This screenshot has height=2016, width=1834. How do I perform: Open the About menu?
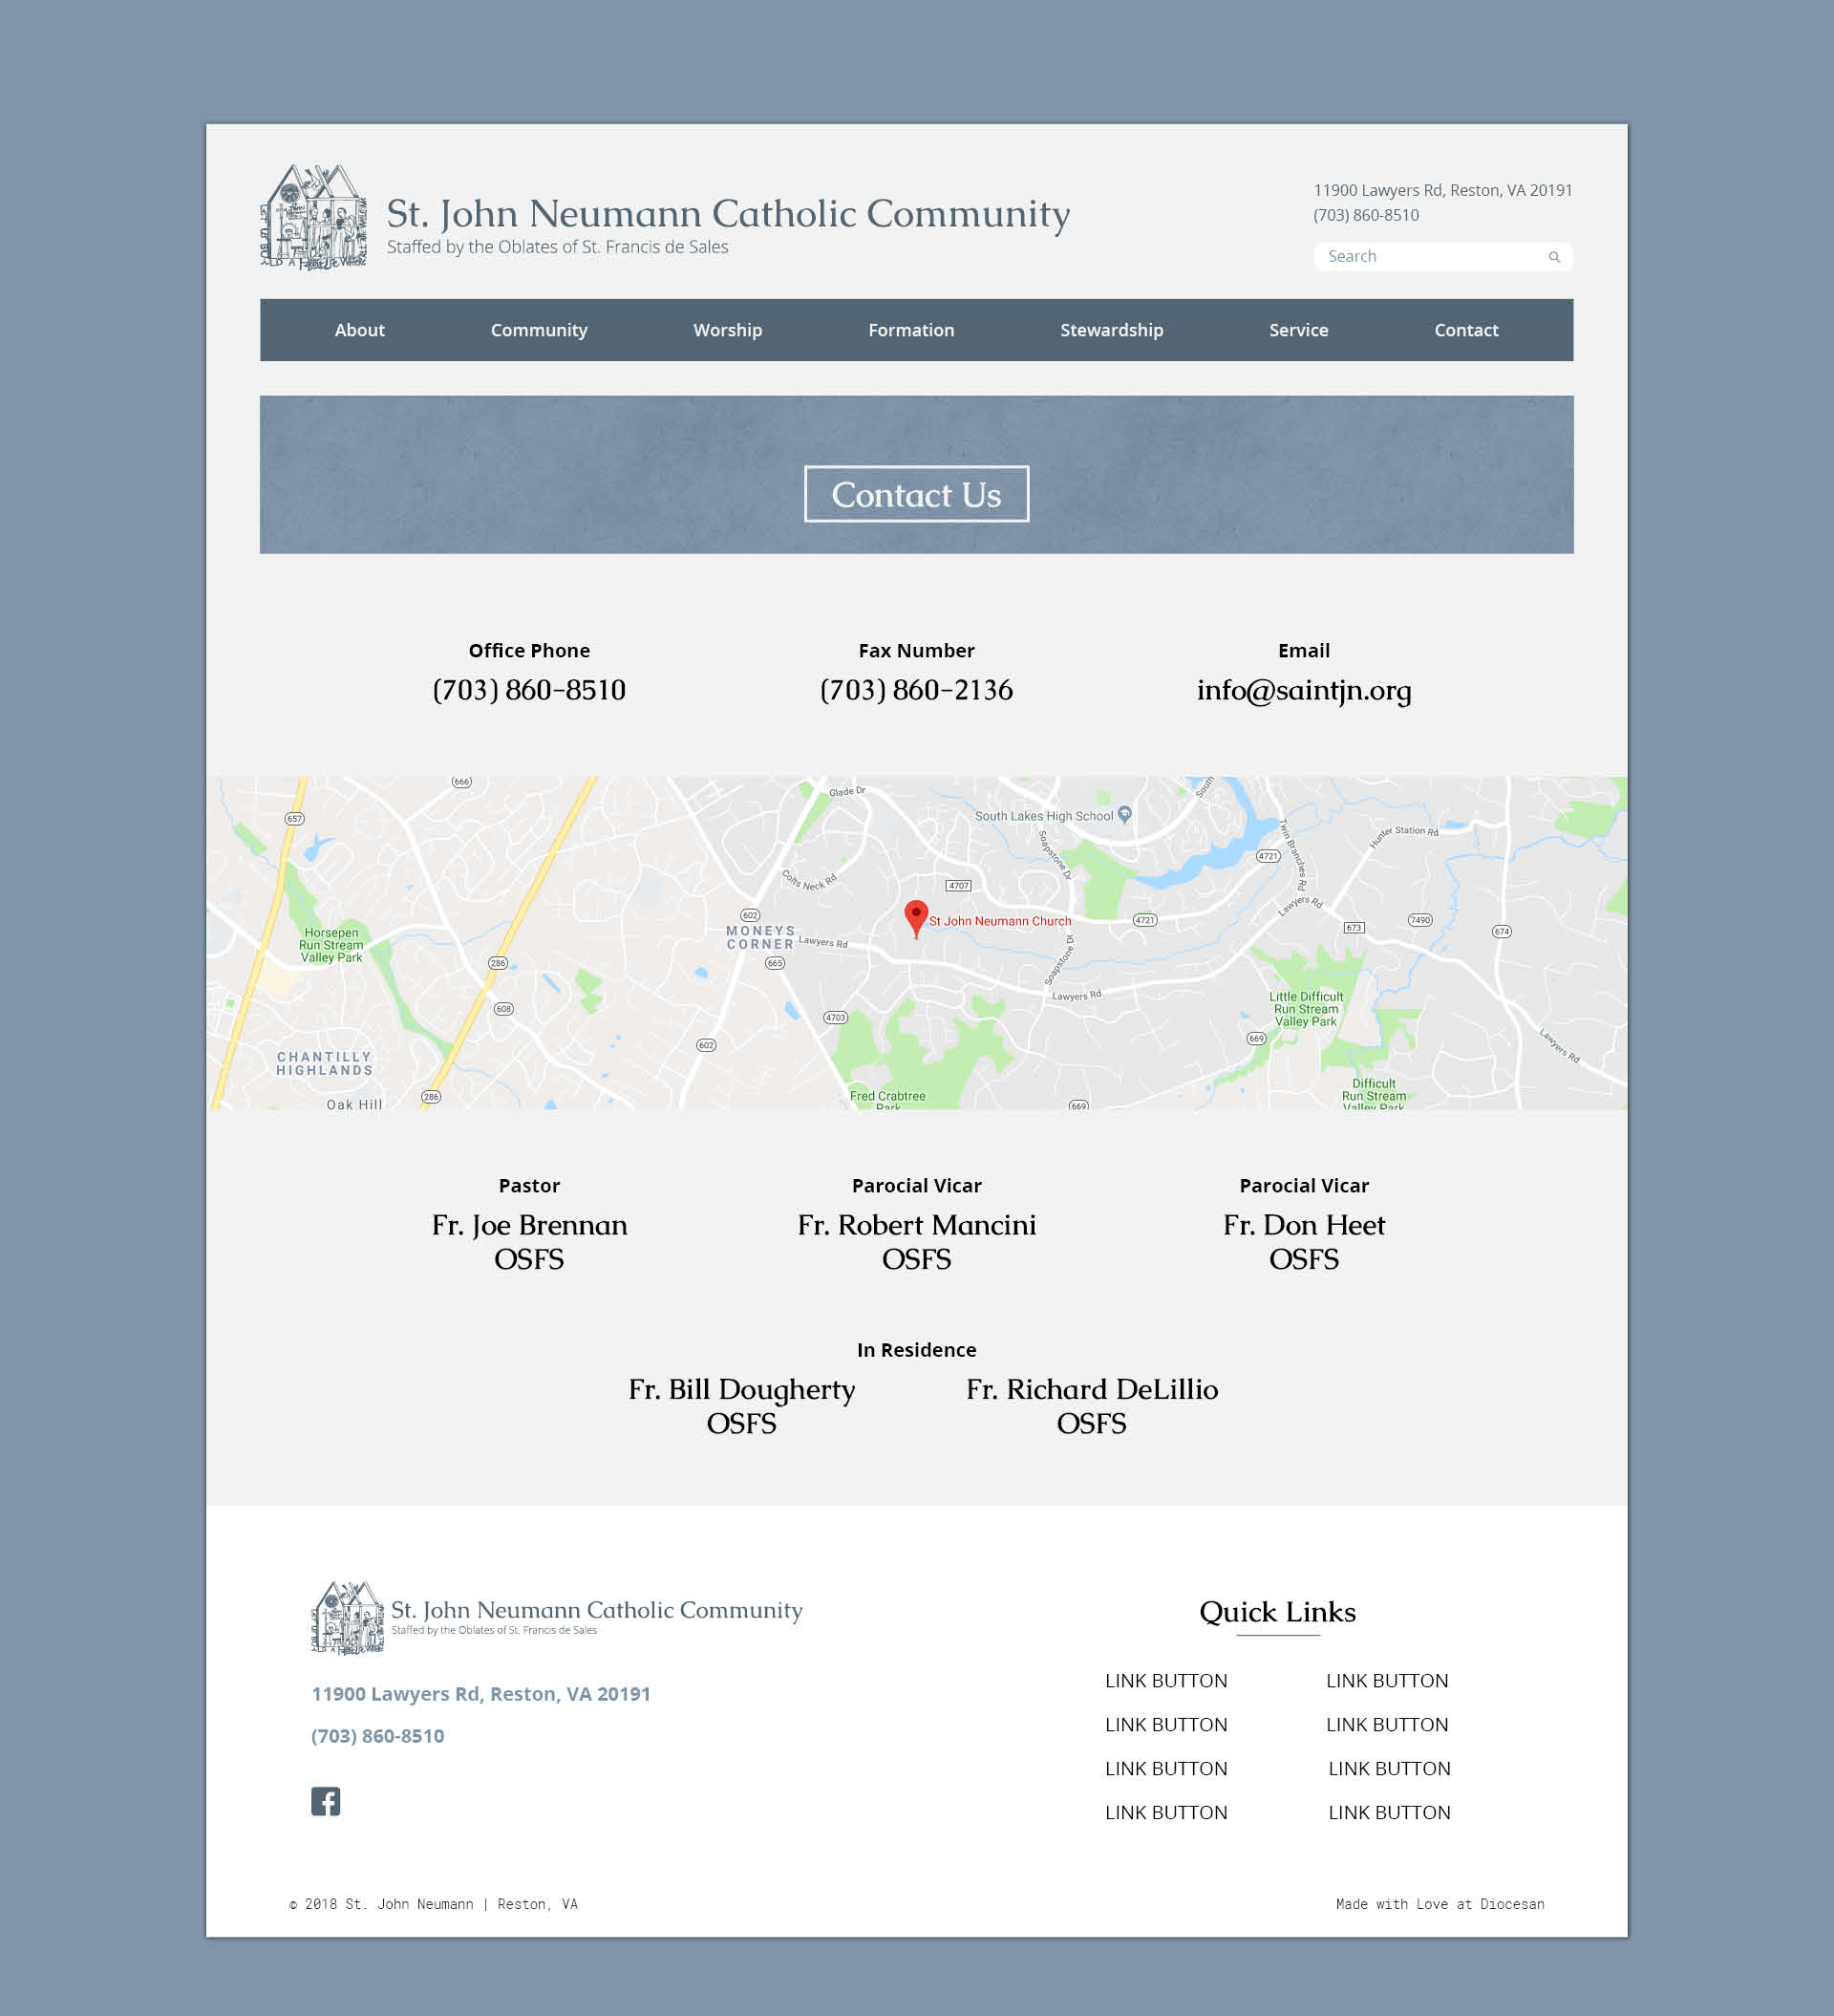point(359,330)
